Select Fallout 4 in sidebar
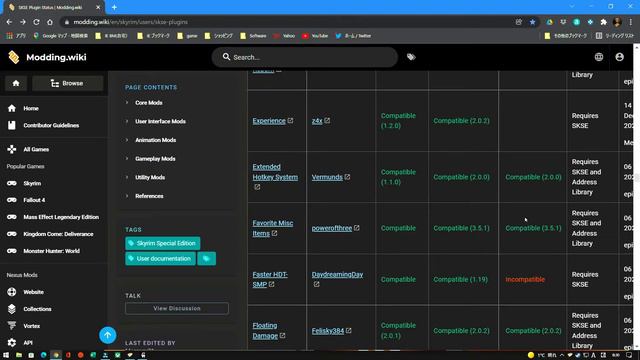Viewport: 640px width, 360px height. click(x=34, y=200)
